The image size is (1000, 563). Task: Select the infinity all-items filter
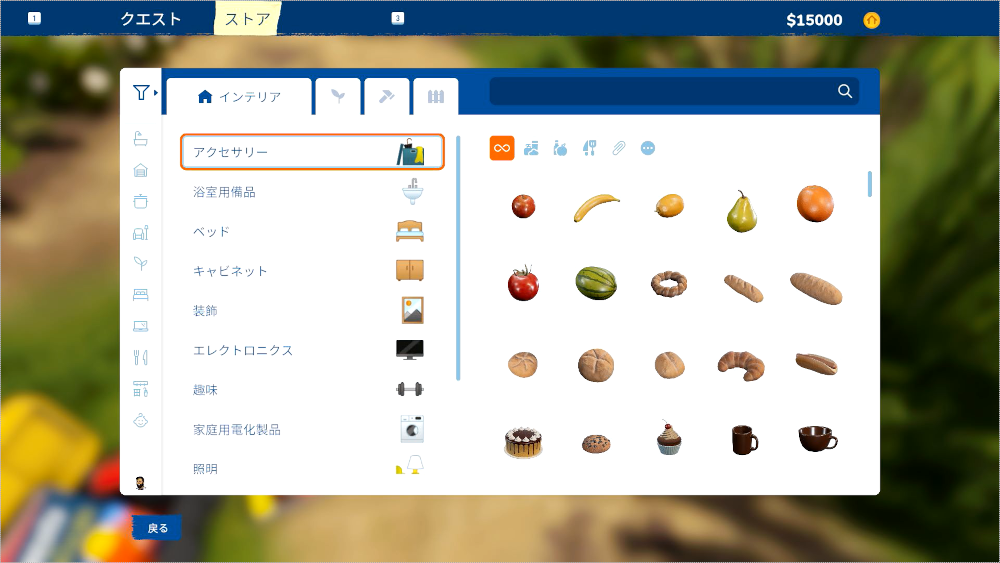click(502, 149)
